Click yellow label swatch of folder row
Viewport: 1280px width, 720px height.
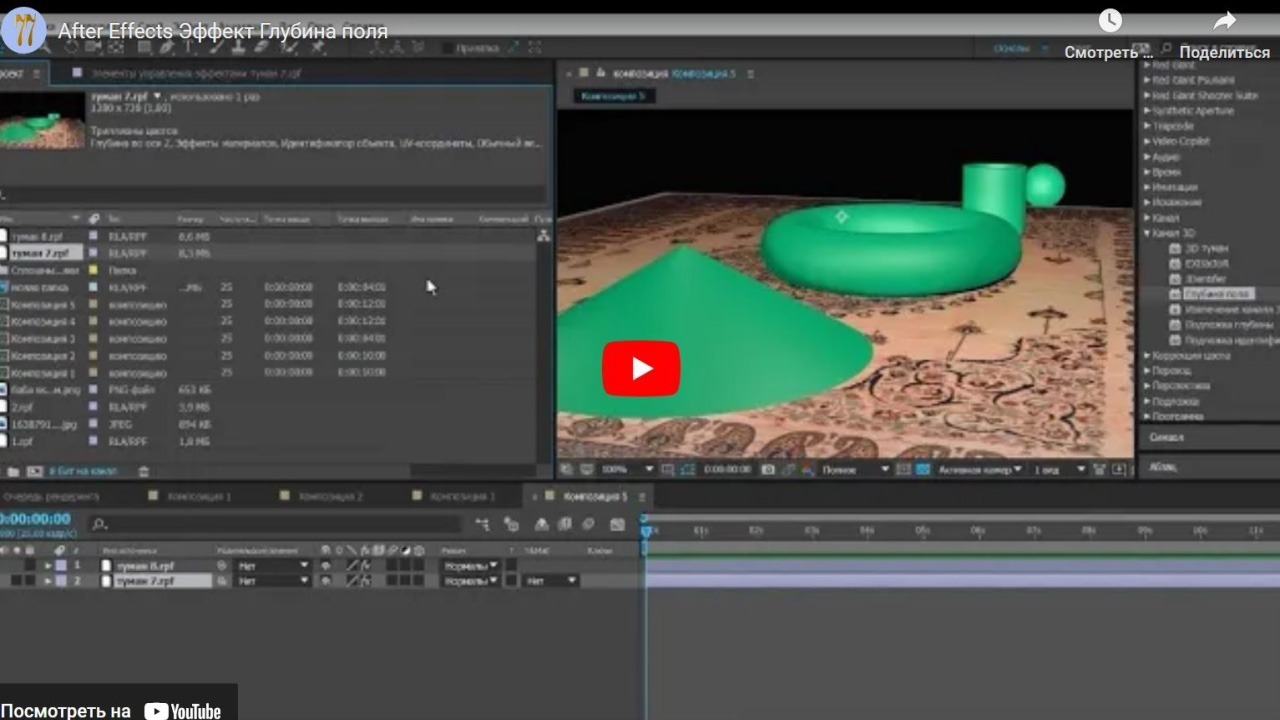(93, 270)
